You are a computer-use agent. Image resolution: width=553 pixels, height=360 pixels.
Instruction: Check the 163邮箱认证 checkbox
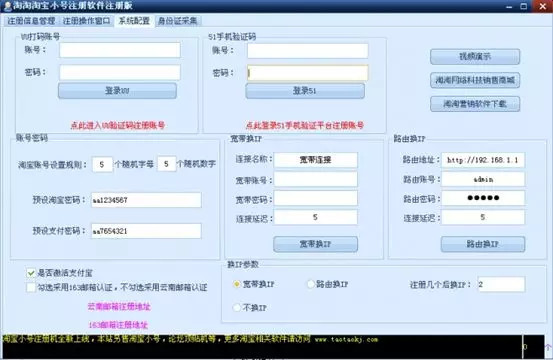pos(31,287)
